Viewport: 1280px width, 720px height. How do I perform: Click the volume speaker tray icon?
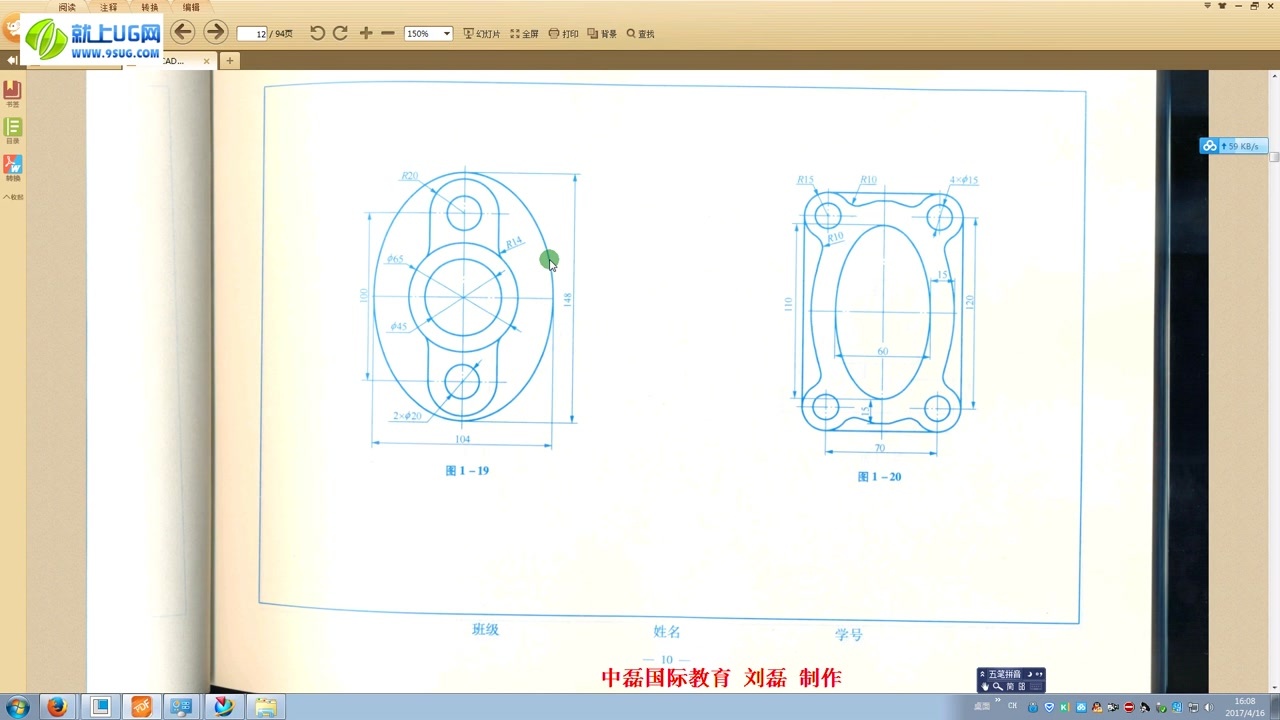[x=1209, y=708]
